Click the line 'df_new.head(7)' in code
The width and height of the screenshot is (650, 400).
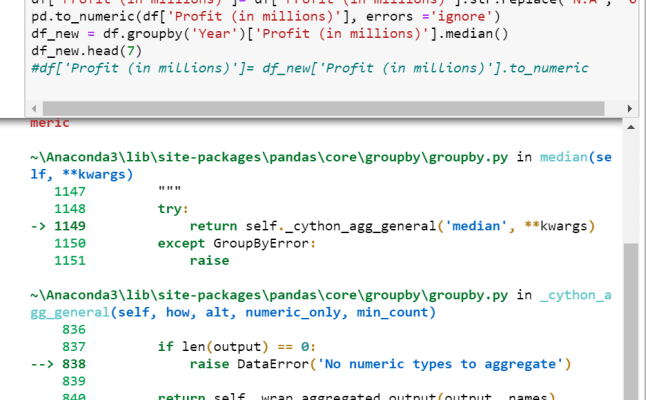pos(87,51)
